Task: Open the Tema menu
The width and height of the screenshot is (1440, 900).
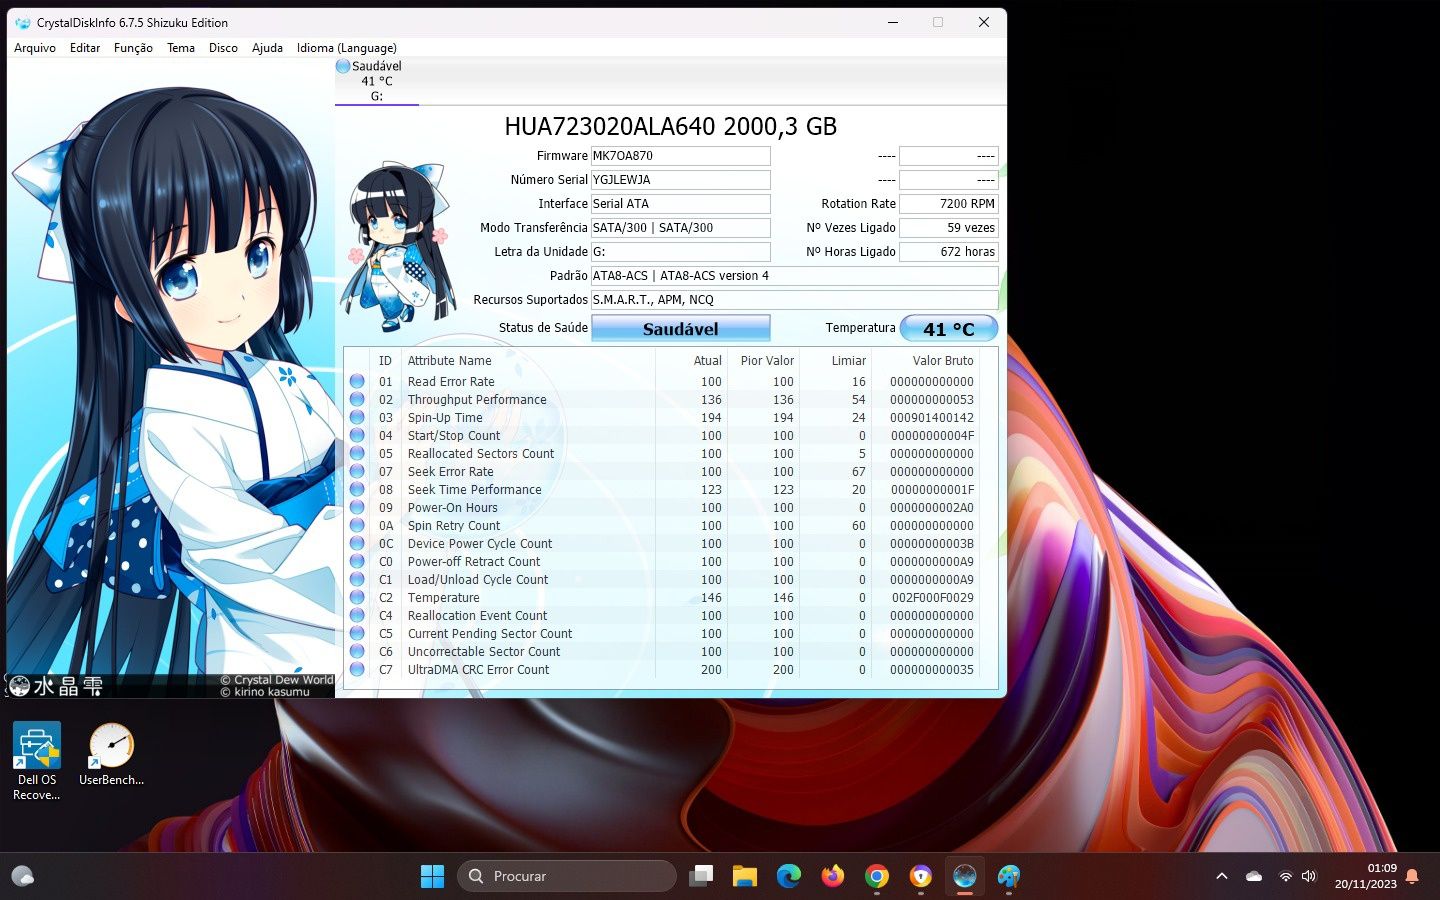Action: pos(181,47)
